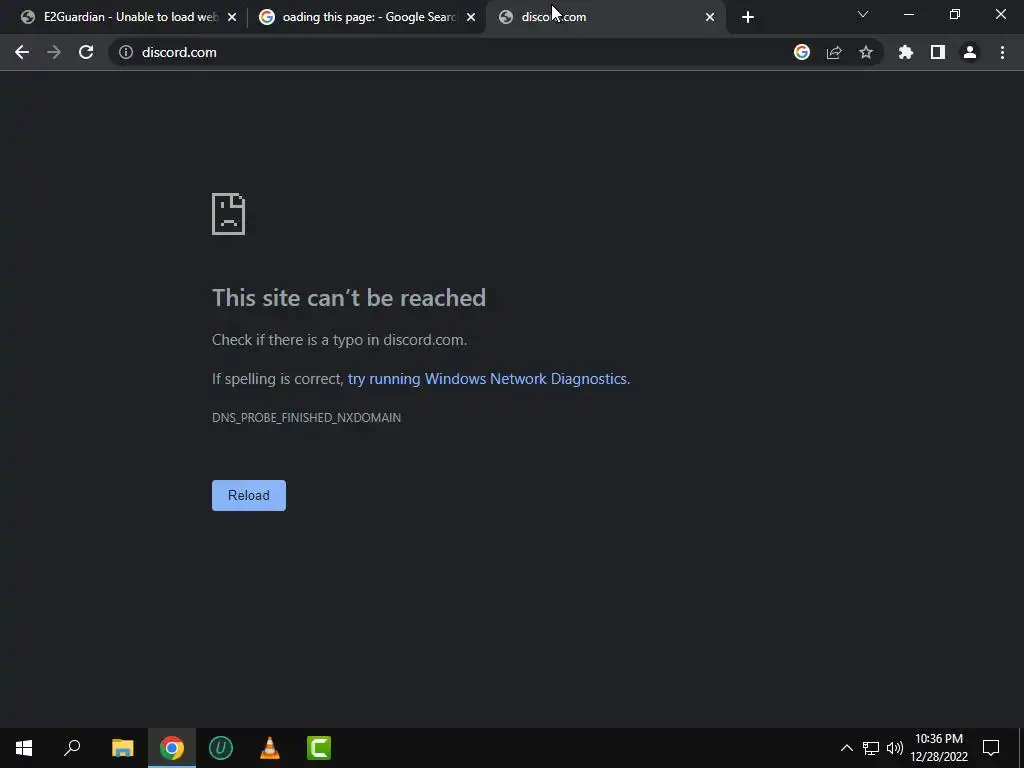This screenshot has height=768, width=1024.
Task: Go back to the previous page
Action: (22, 52)
